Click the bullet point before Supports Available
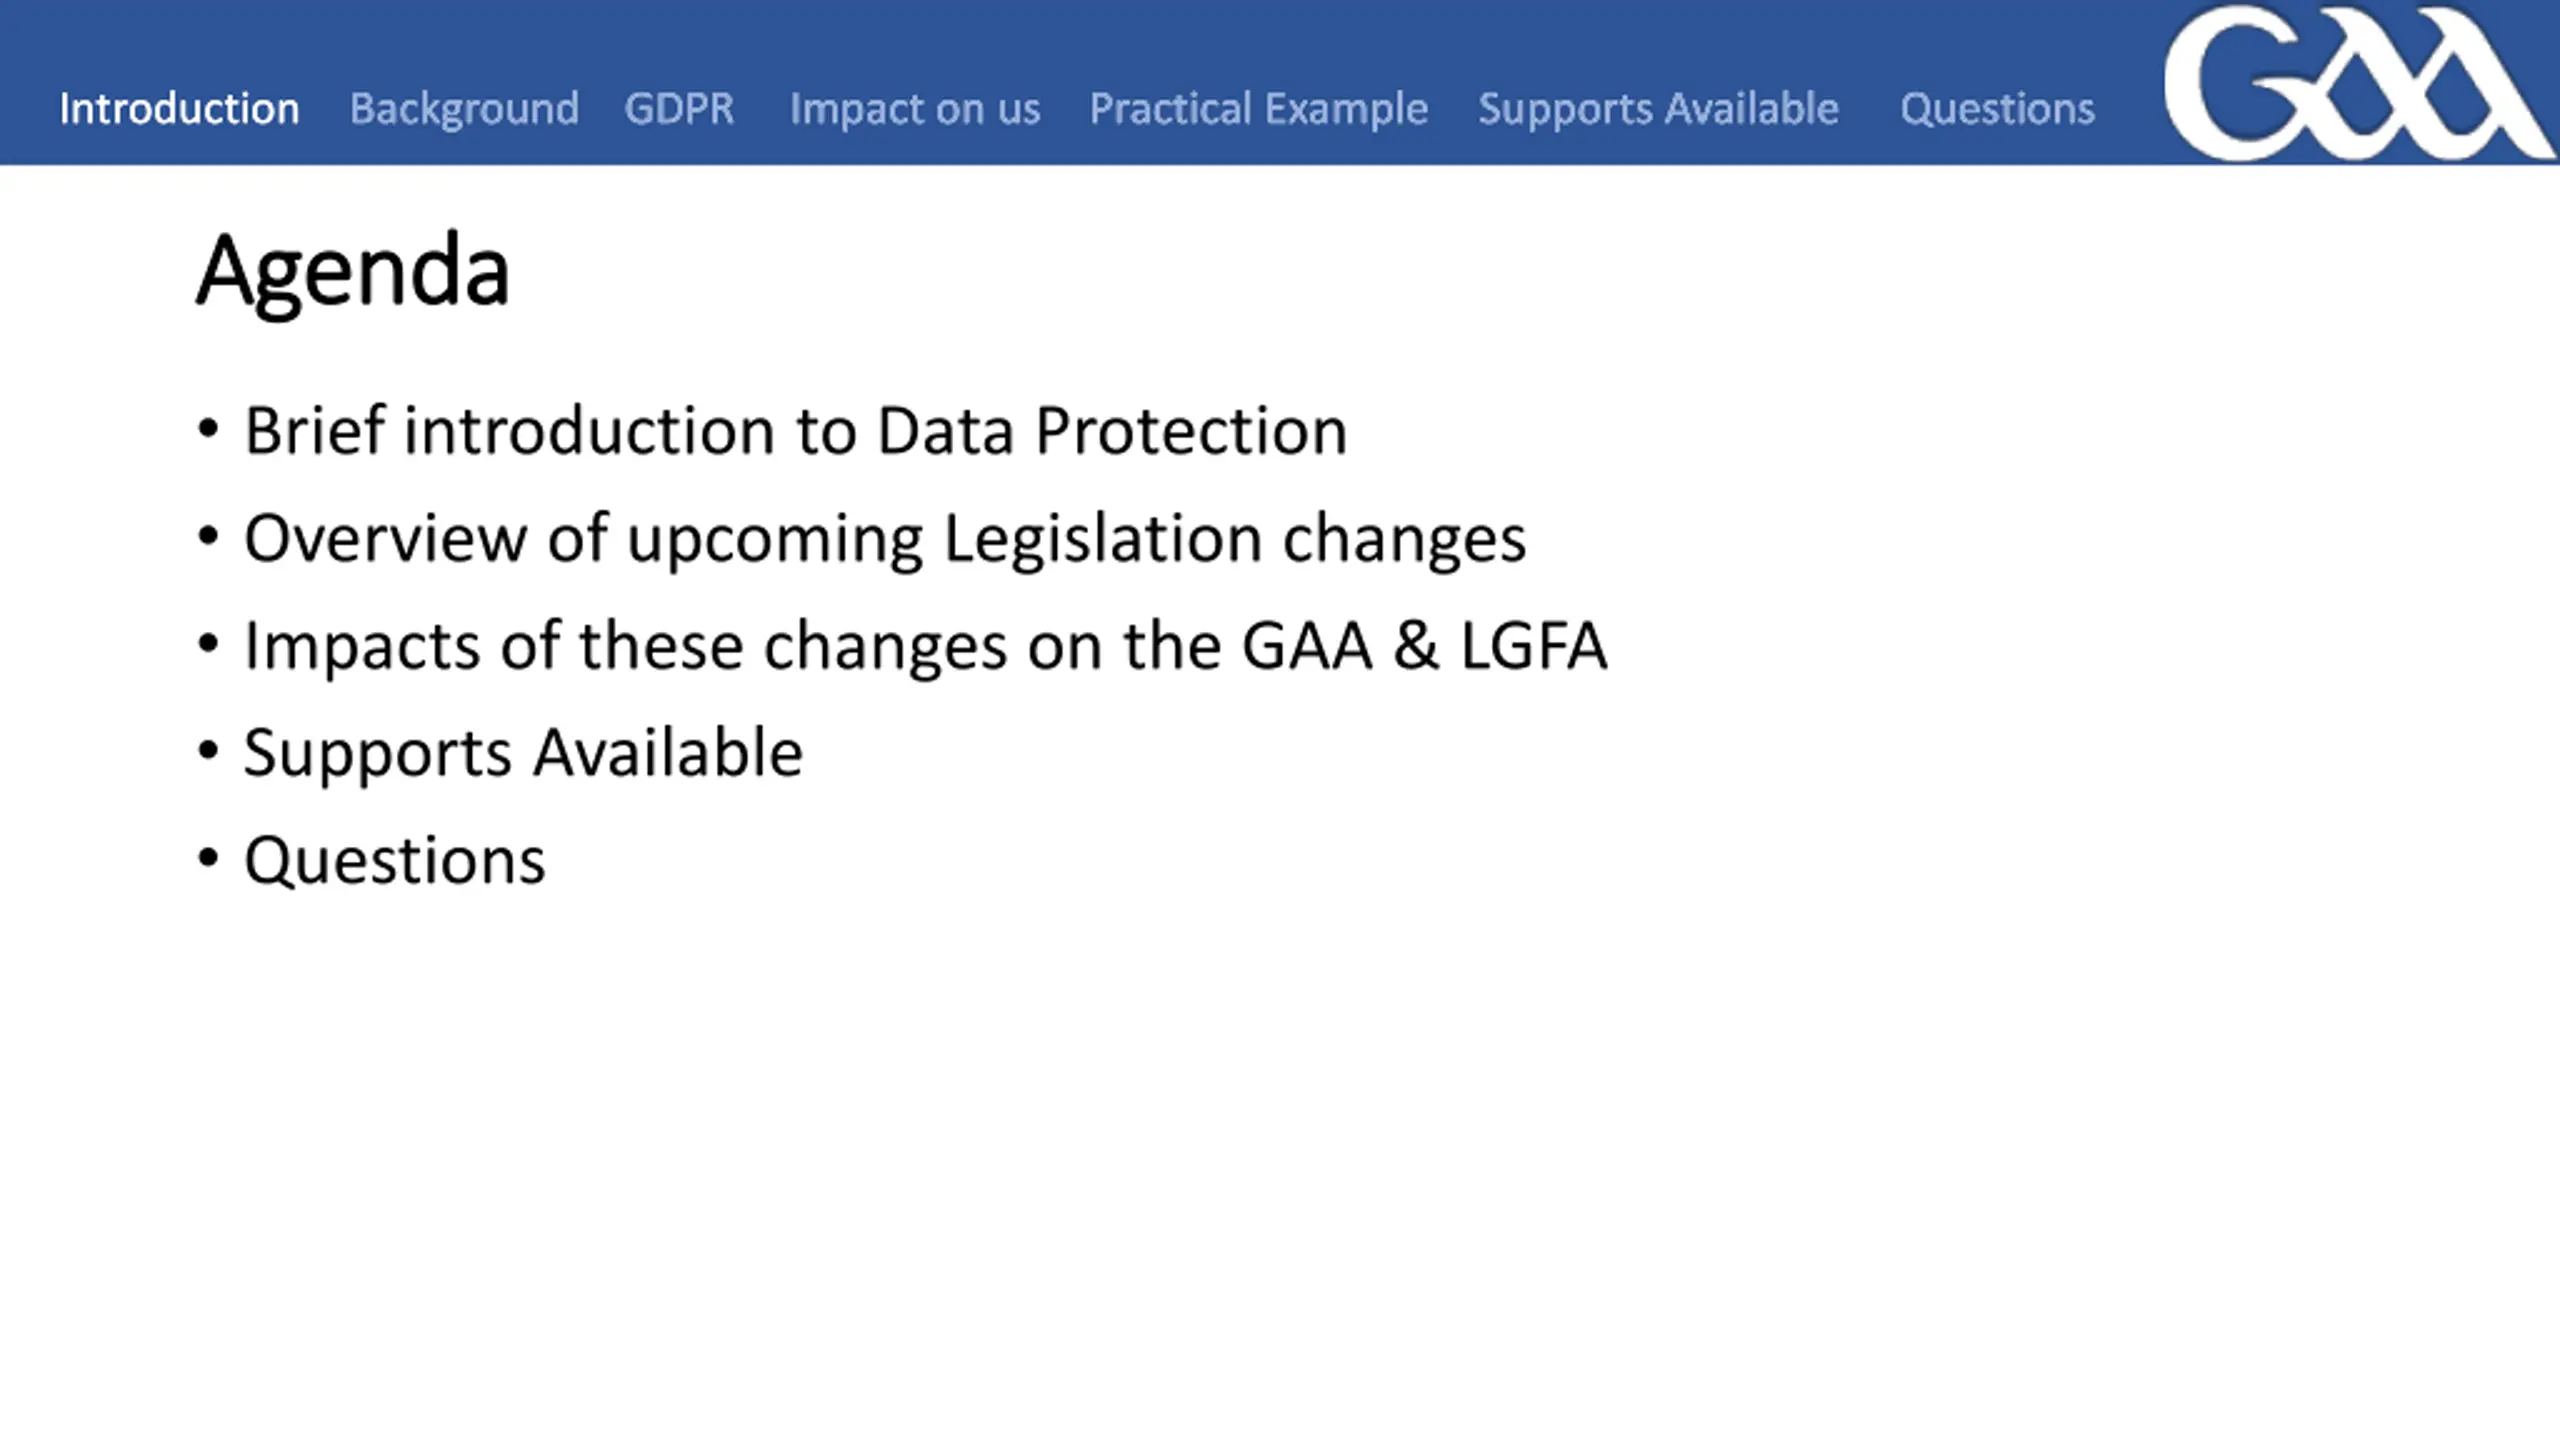 pyautogui.click(x=208, y=750)
